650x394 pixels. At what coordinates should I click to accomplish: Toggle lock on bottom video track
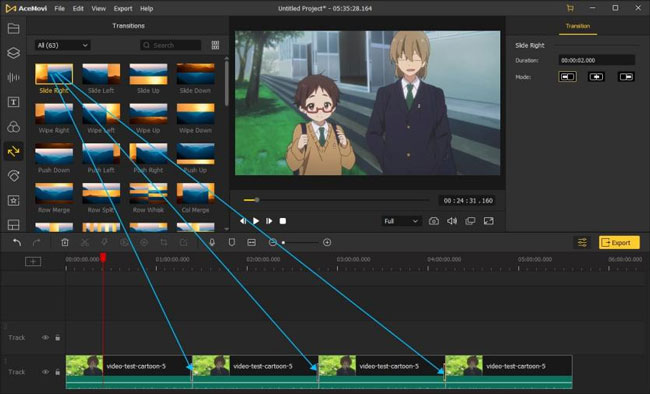click(x=58, y=372)
